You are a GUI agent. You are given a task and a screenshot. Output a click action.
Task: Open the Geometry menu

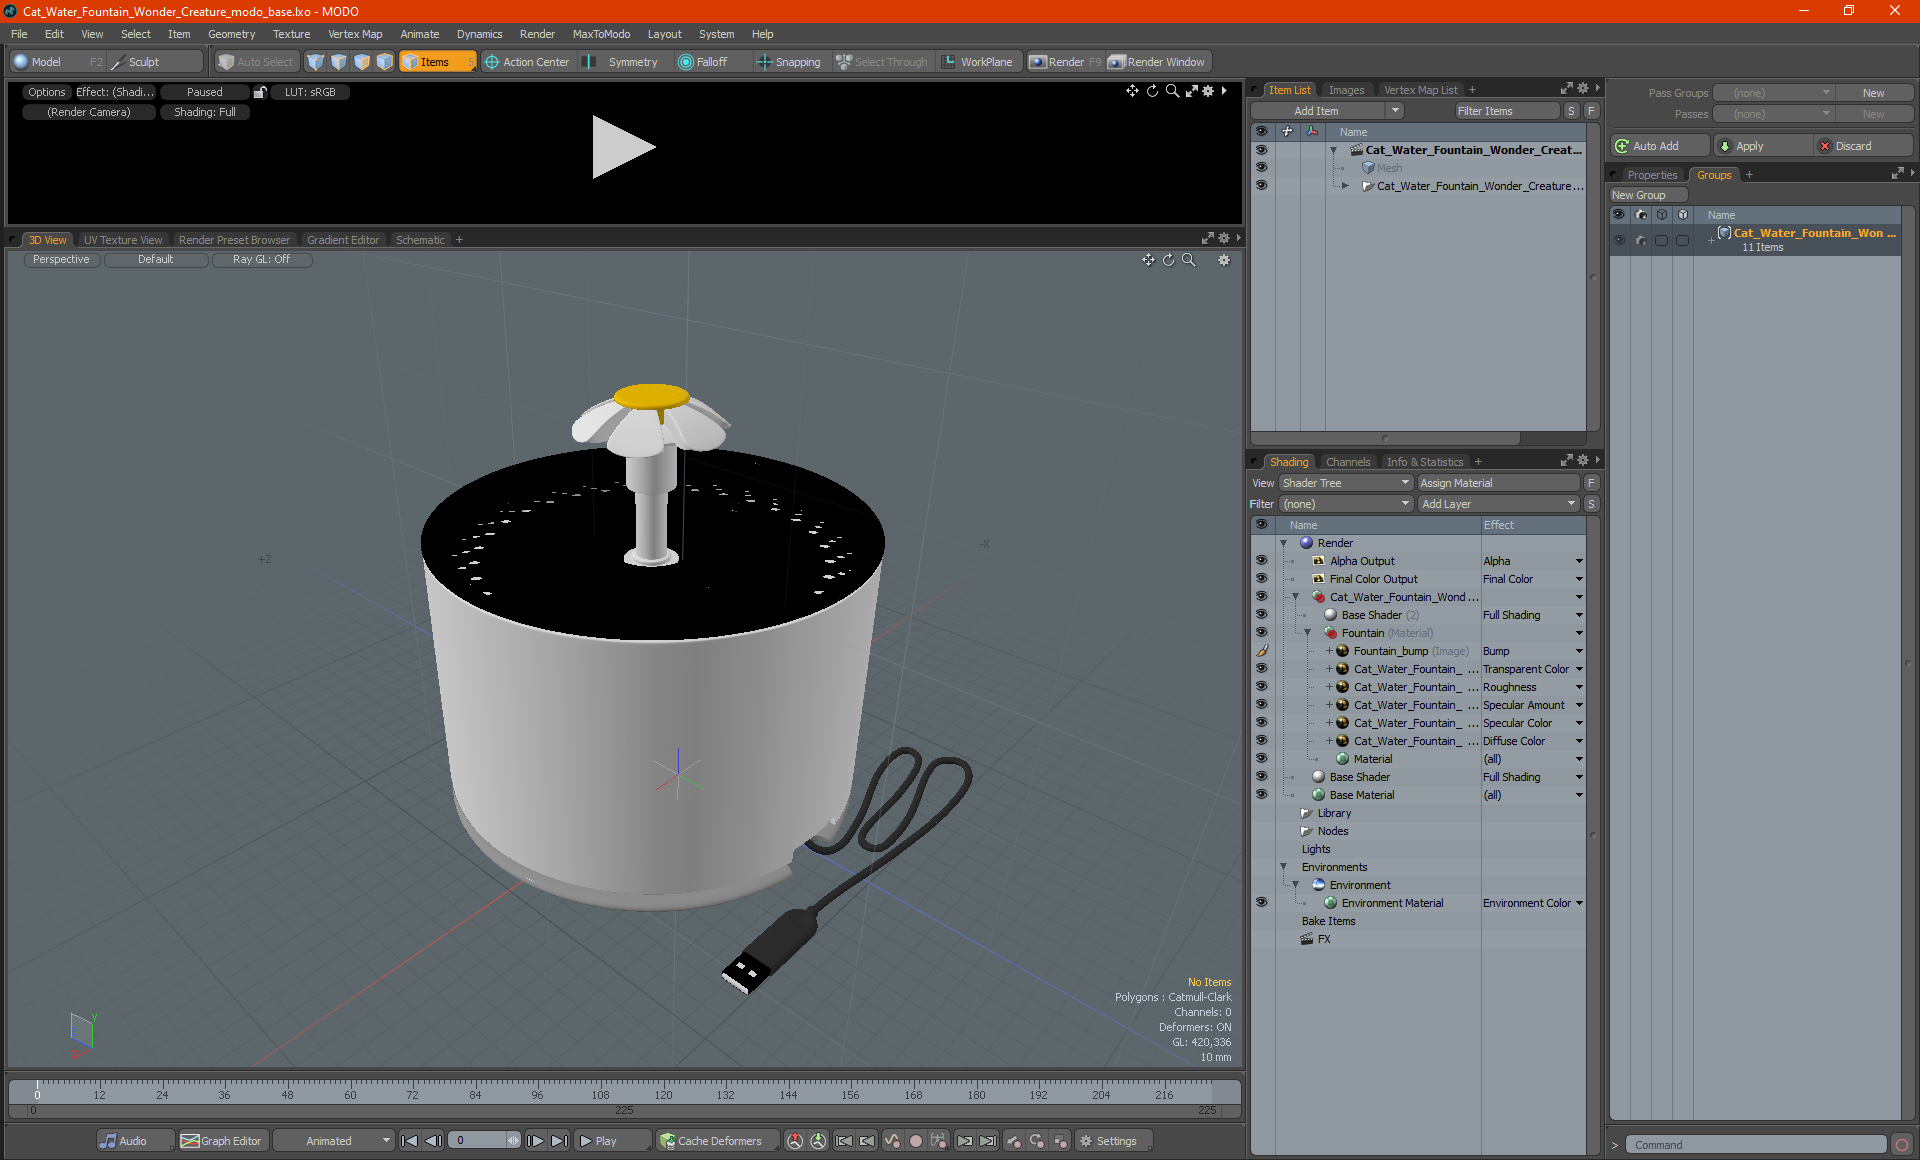click(231, 34)
